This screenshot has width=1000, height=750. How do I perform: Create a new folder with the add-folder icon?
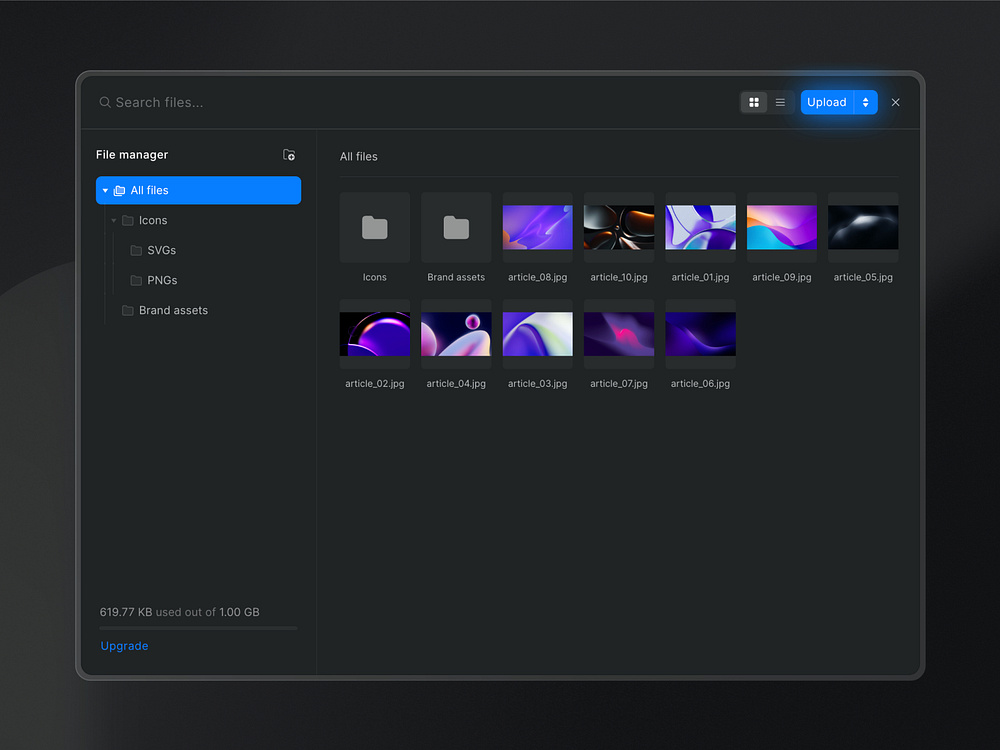[x=289, y=155]
